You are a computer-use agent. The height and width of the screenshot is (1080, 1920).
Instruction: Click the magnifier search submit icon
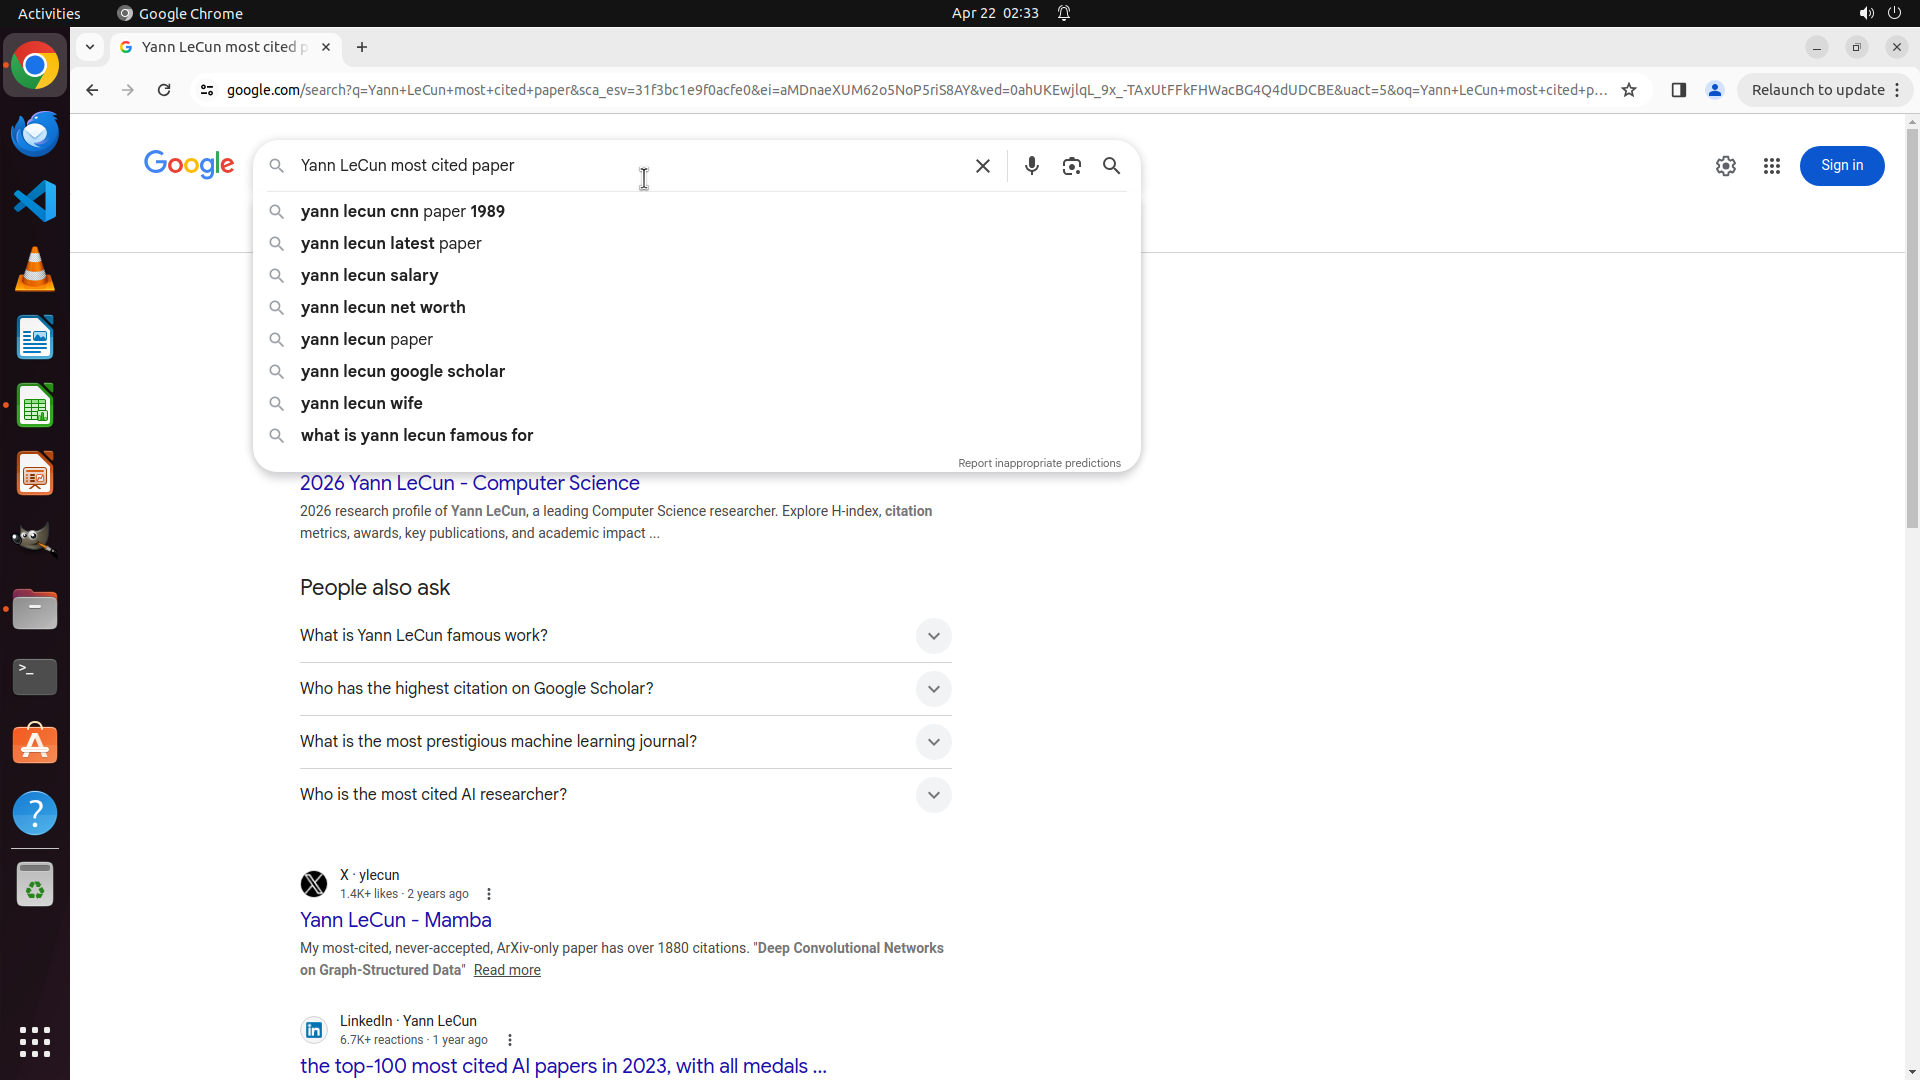(1111, 166)
